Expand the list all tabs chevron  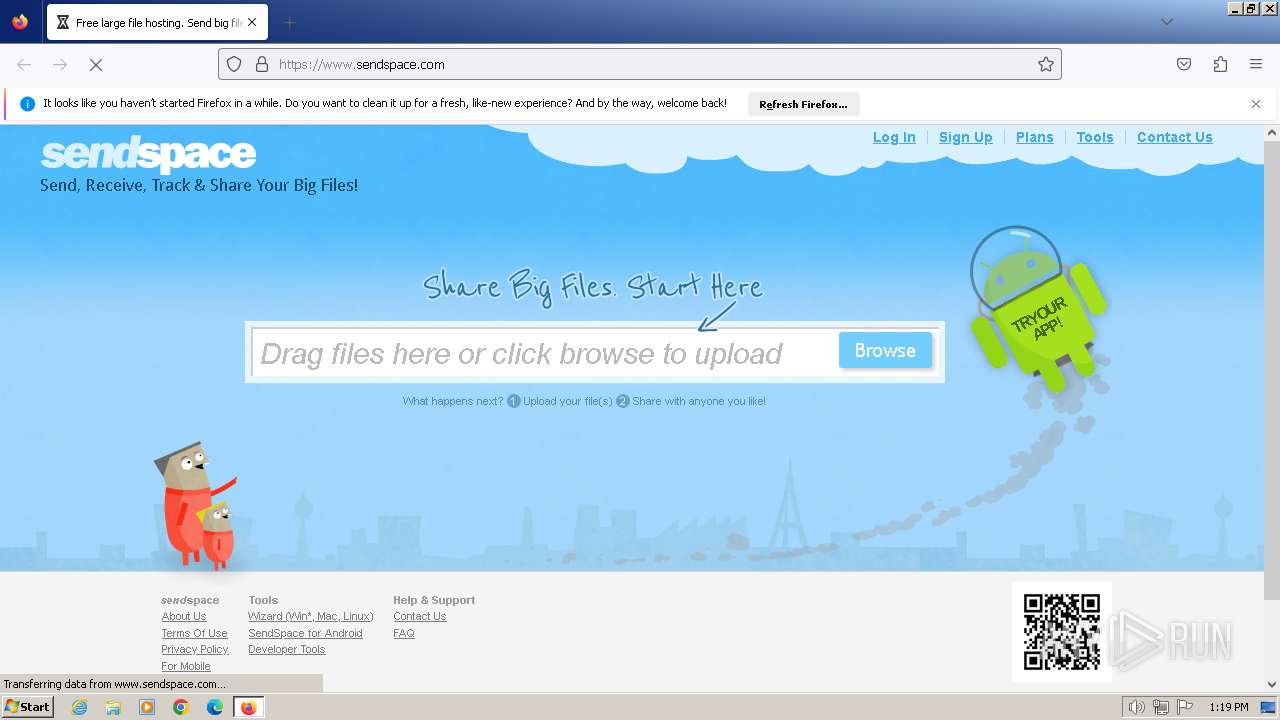(x=1166, y=22)
